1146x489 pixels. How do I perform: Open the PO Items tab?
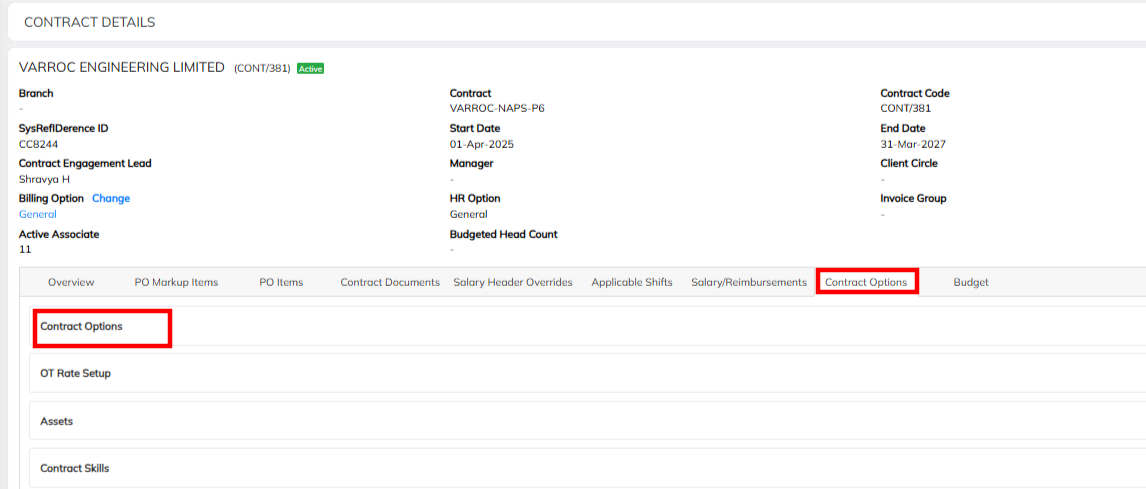point(281,282)
